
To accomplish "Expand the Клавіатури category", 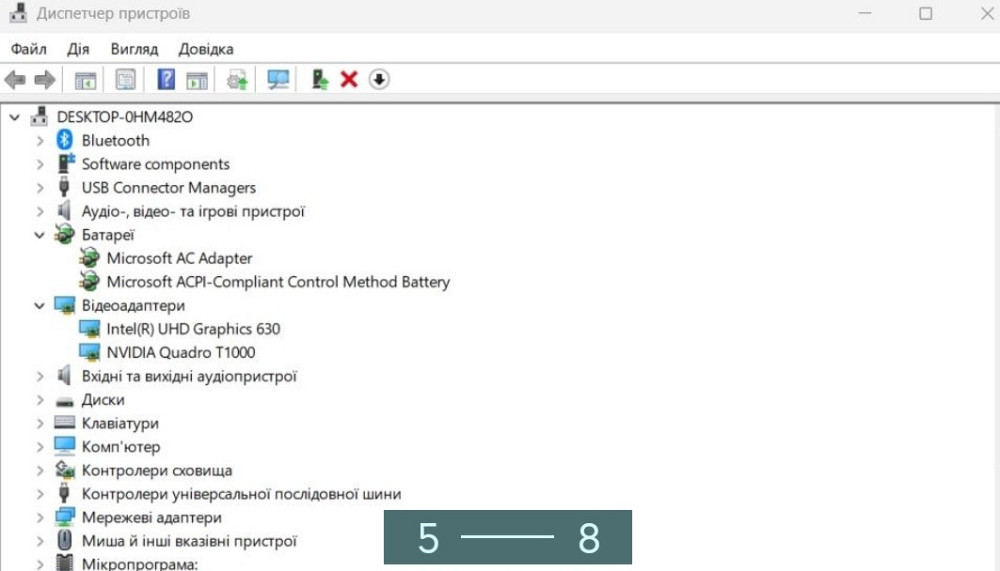I will point(40,423).
